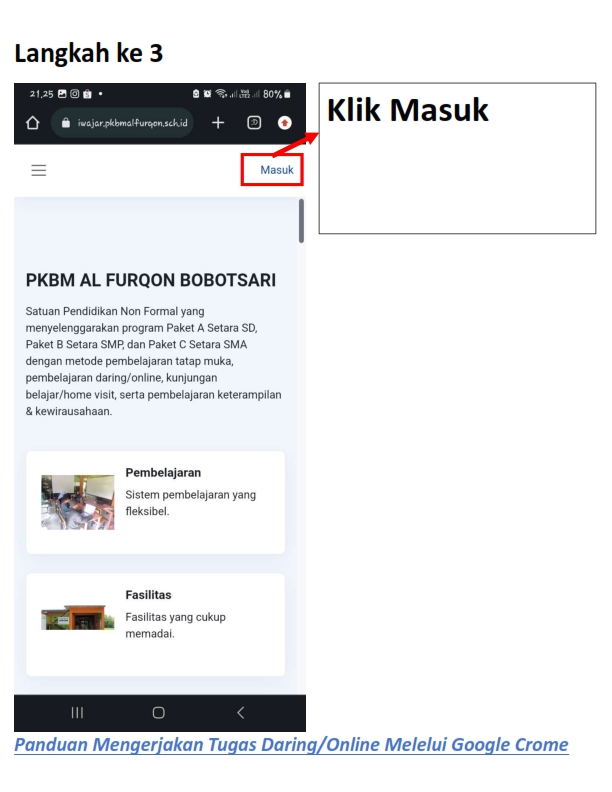This screenshot has width=612, height=792.
Task: Click the Masuk login link
Action: pyautogui.click(x=277, y=170)
